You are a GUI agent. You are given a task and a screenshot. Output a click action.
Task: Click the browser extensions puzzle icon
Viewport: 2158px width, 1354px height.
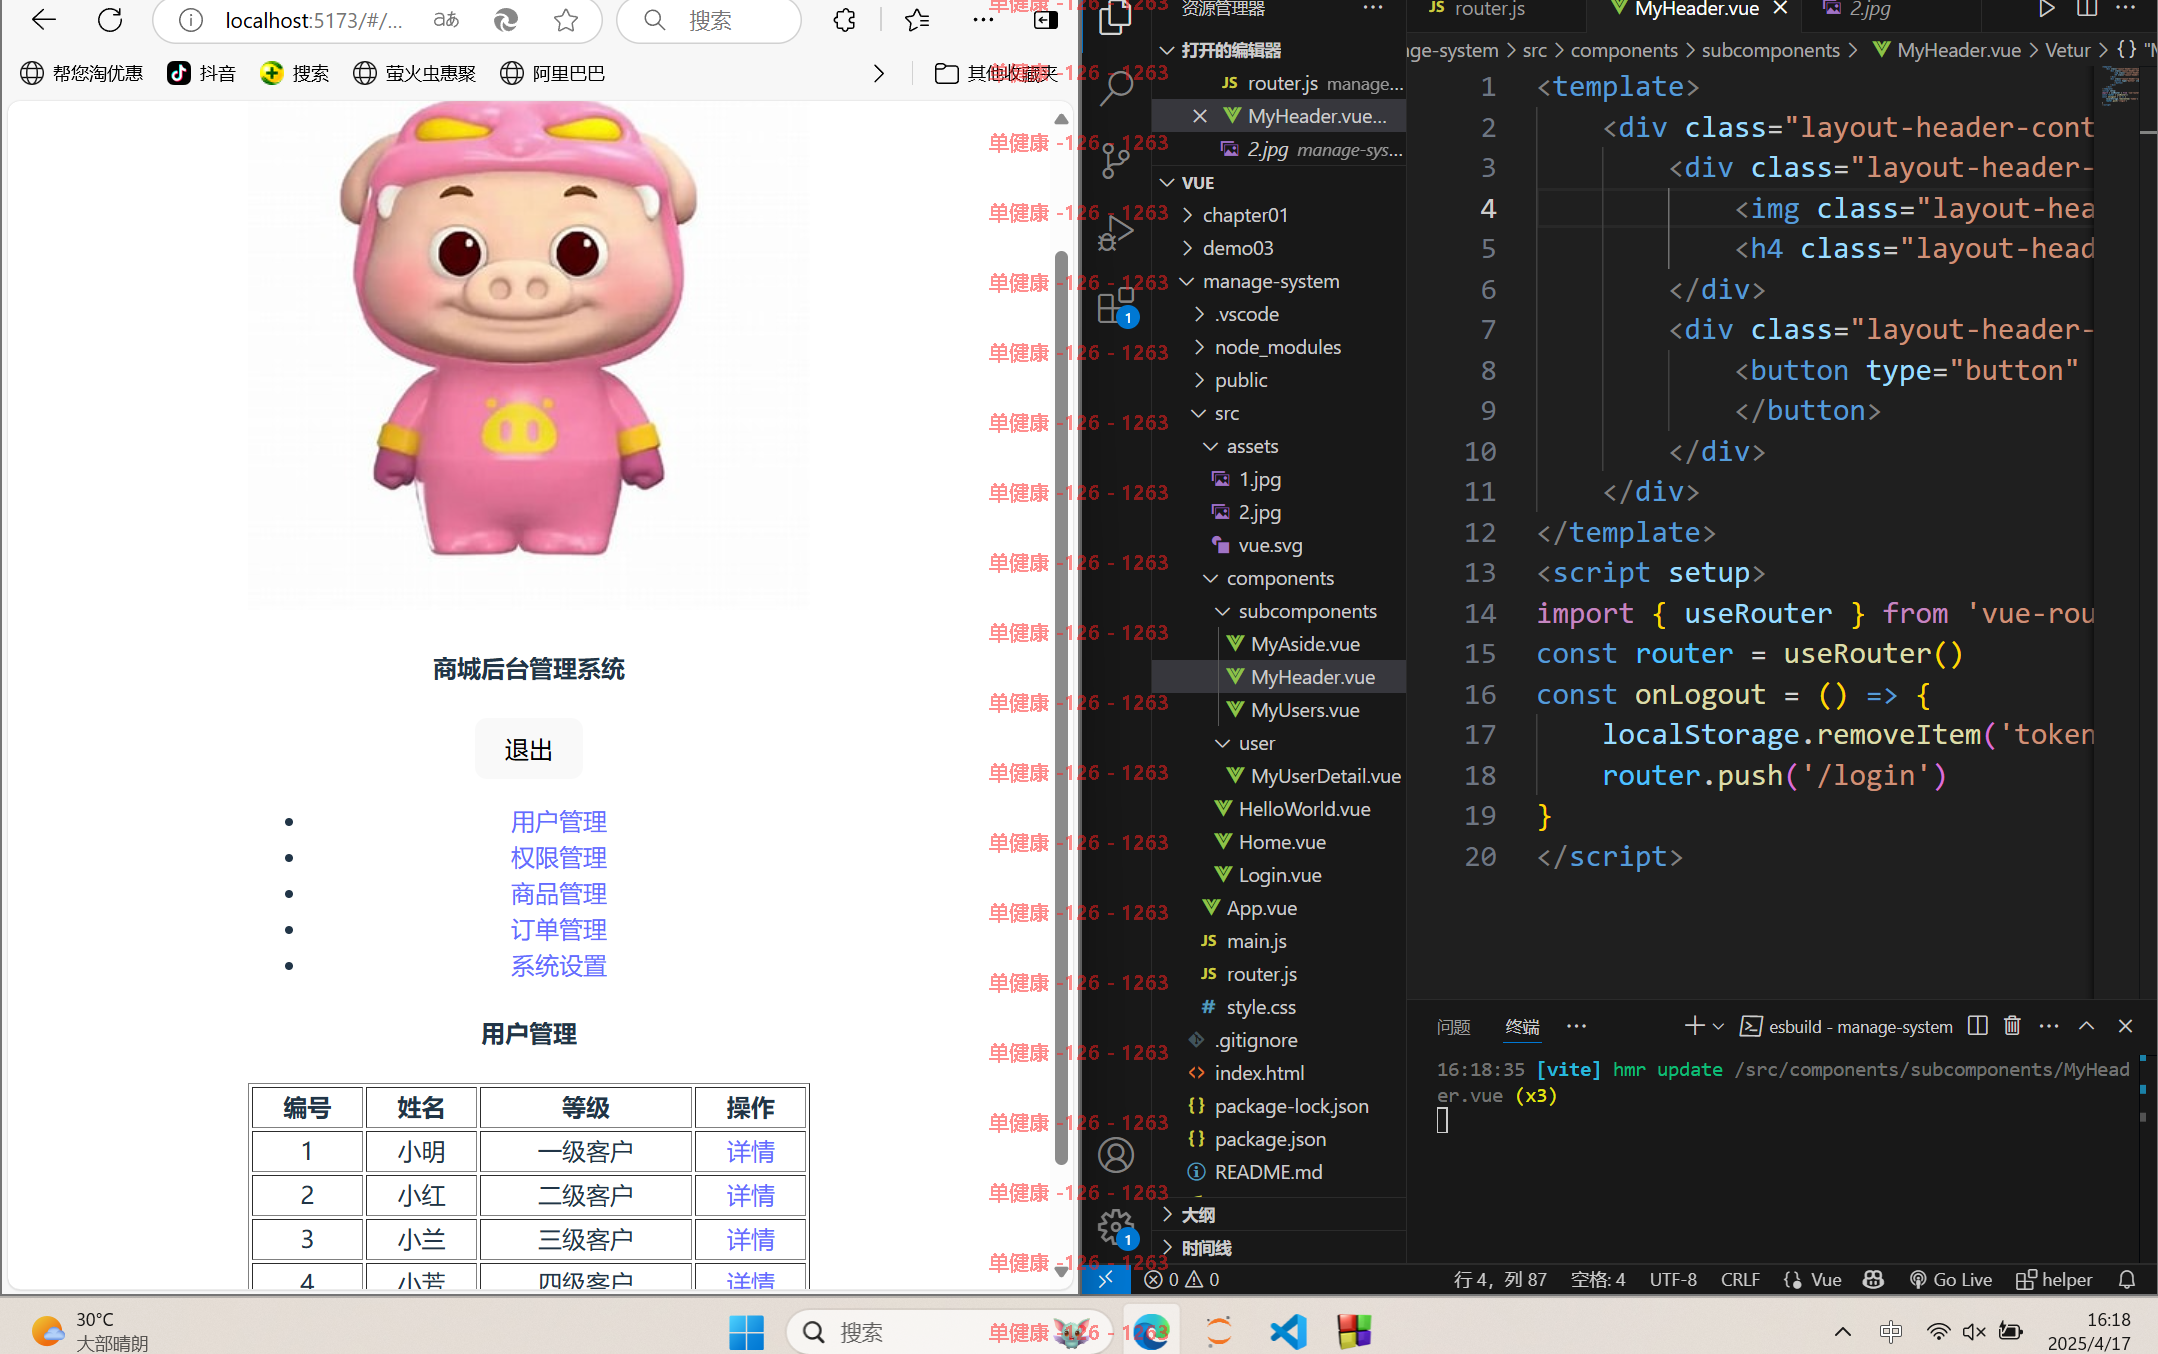click(845, 20)
